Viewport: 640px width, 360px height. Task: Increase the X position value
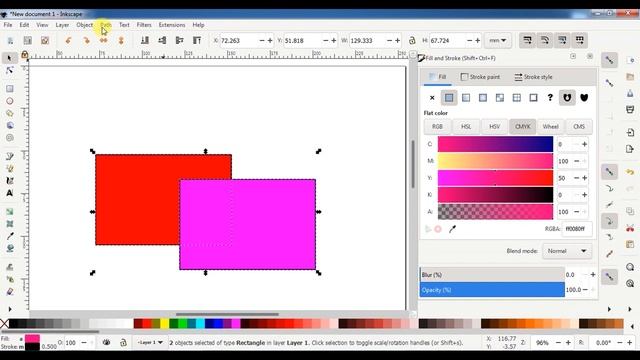pos(270,40)
